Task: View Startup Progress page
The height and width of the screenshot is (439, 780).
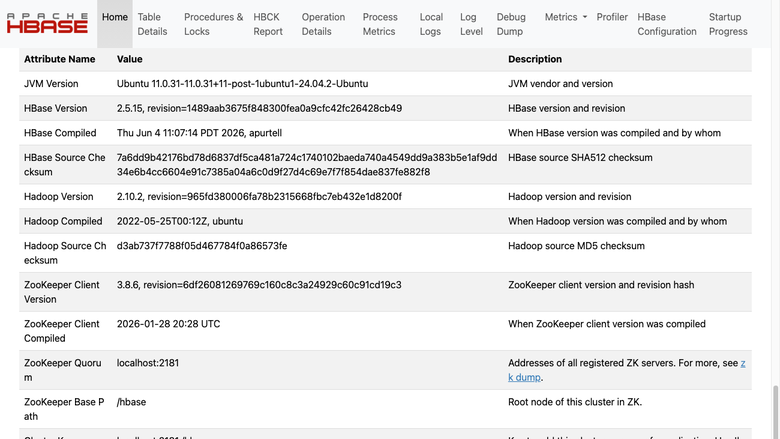Action: pos(728,24)
